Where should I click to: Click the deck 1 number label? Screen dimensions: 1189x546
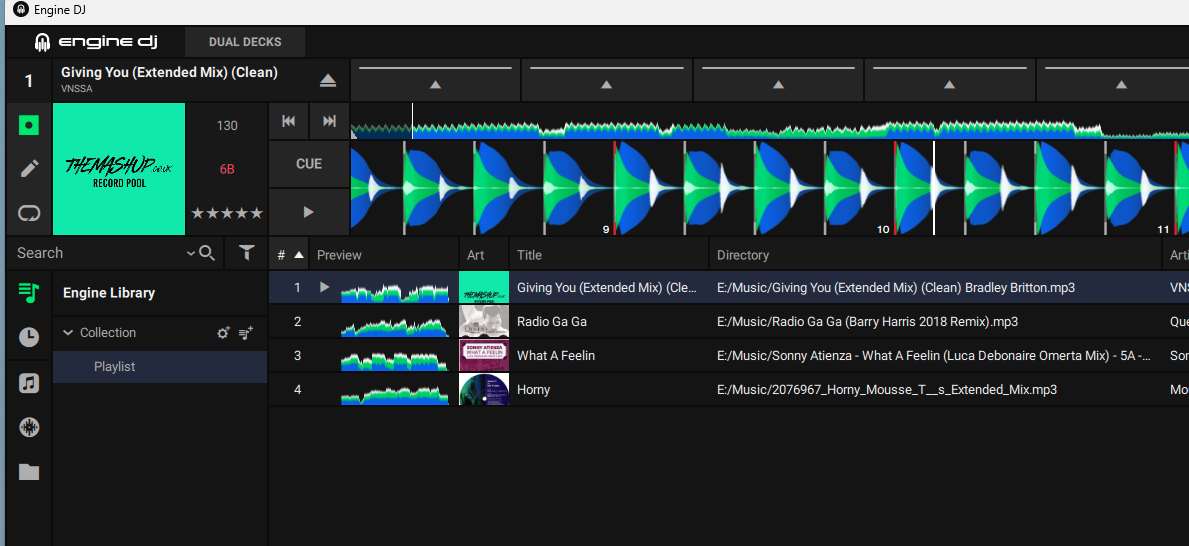(x=29, y=81)
